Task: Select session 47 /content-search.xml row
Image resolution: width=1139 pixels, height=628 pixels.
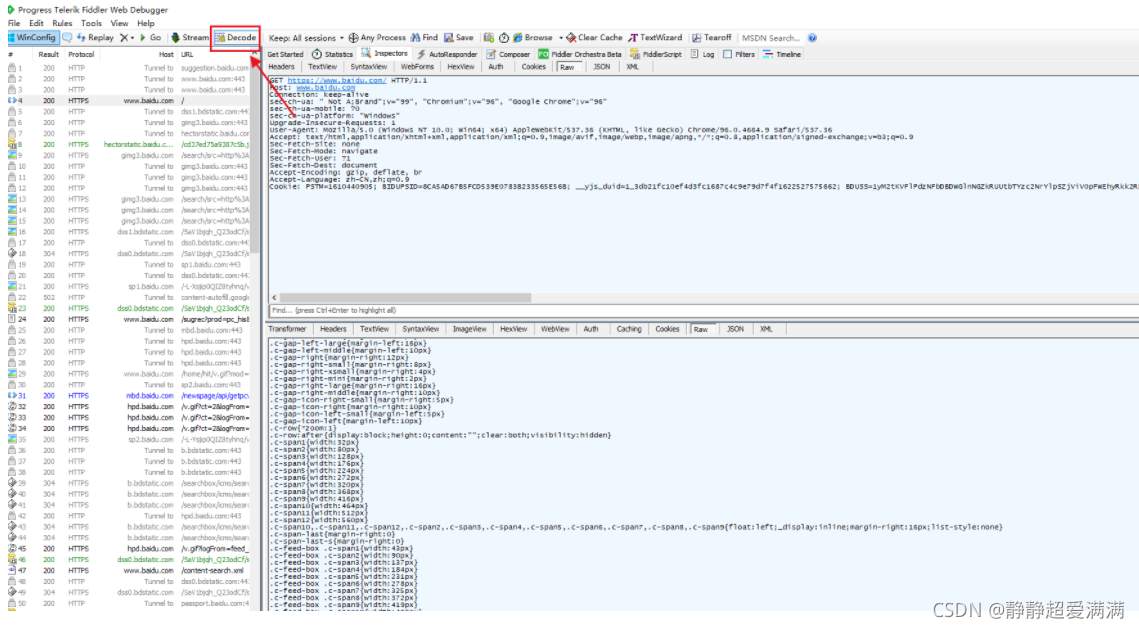Action: point(129,571)
